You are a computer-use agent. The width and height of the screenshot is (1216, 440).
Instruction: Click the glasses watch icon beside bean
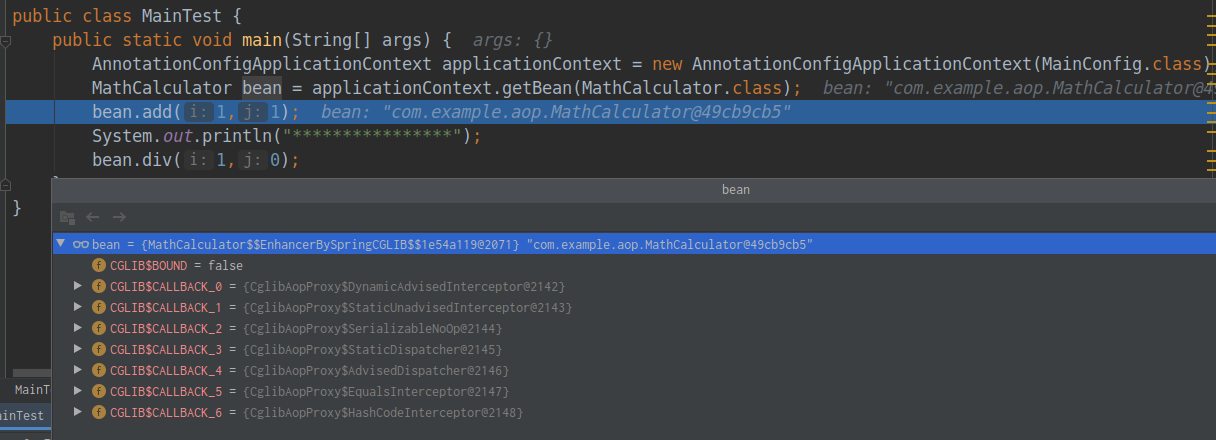pos(81,244)
